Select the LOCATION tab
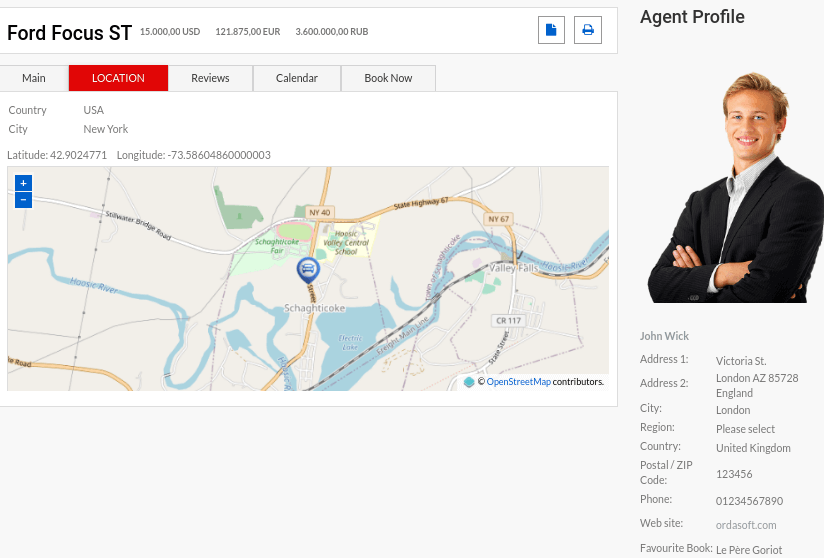Viewport: 824px width, 558px height. click(x=118, y=78)
